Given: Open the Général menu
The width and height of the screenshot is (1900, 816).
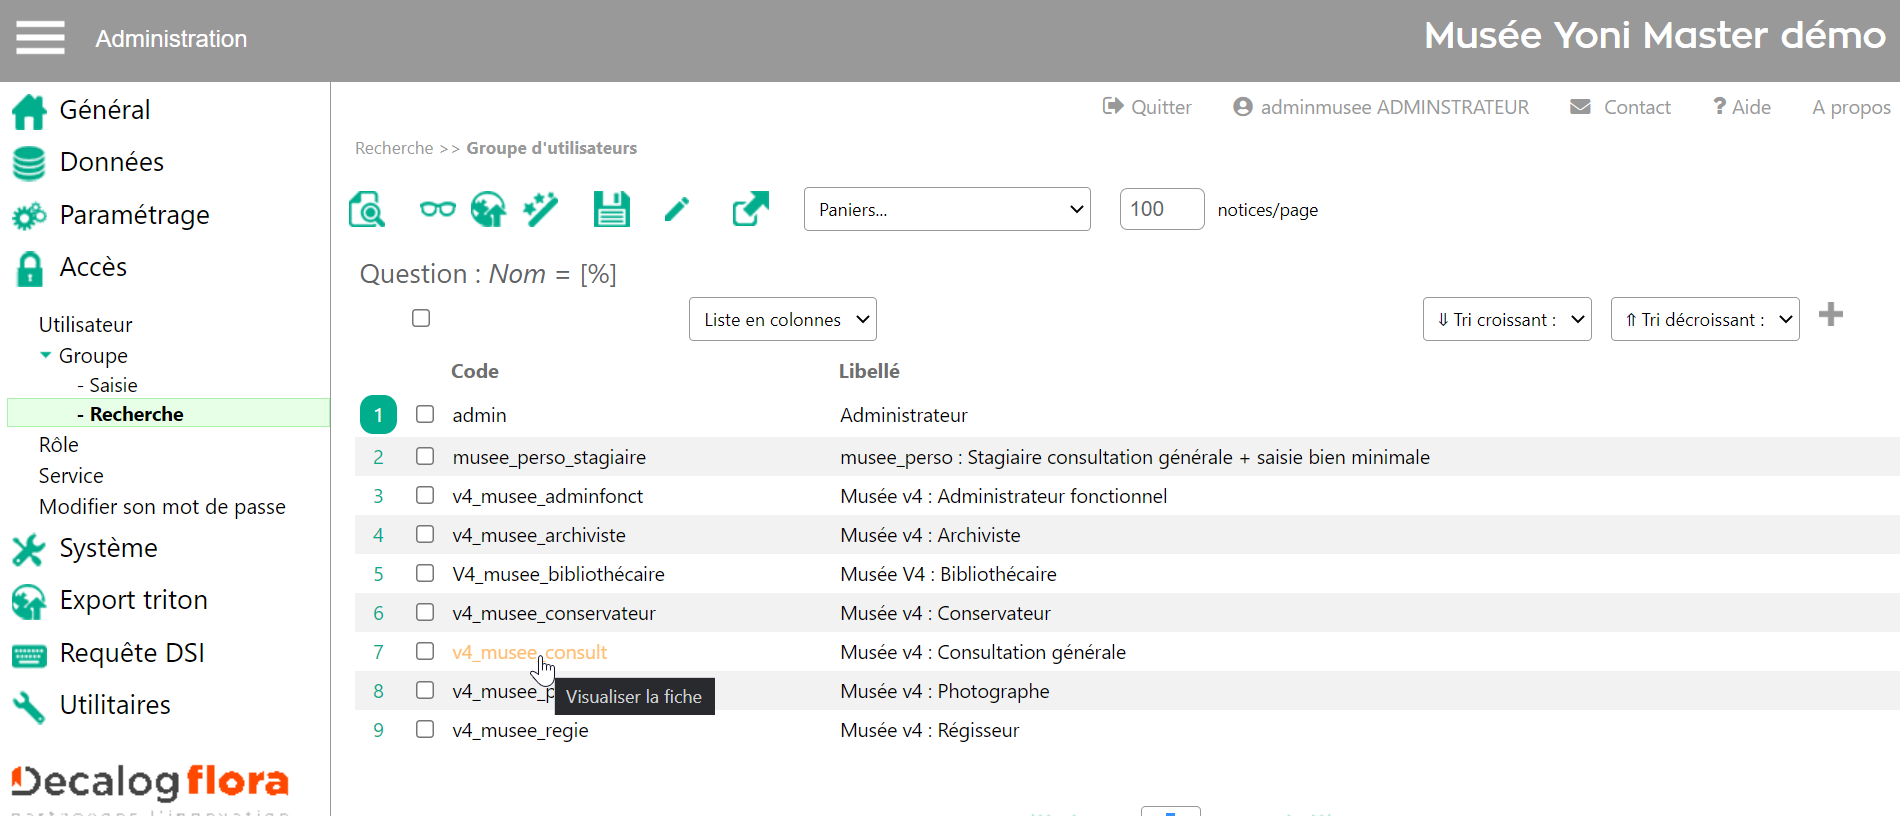Looking at the screenshot, I should 105,110.
